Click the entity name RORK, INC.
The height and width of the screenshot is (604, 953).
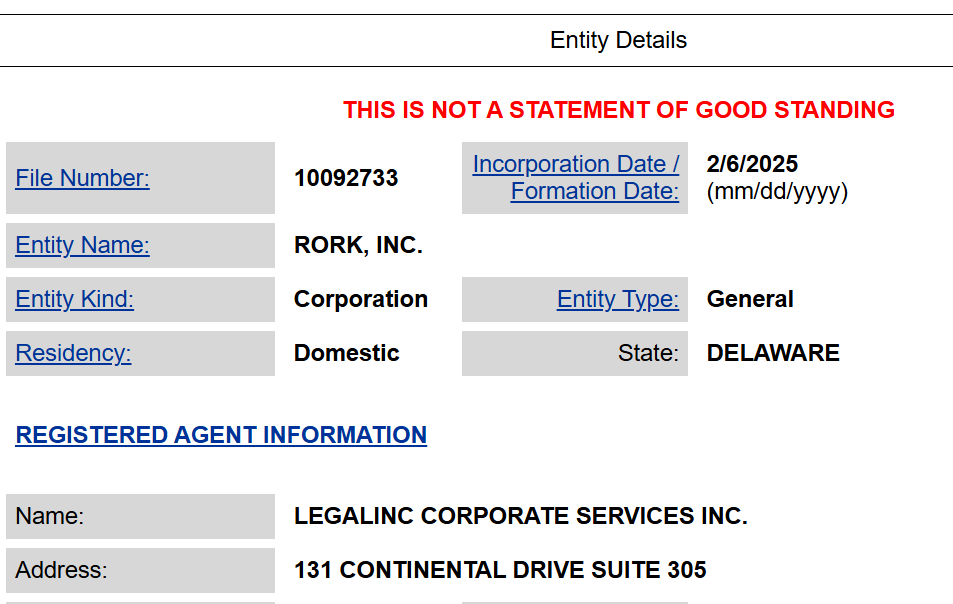[358, 245]
